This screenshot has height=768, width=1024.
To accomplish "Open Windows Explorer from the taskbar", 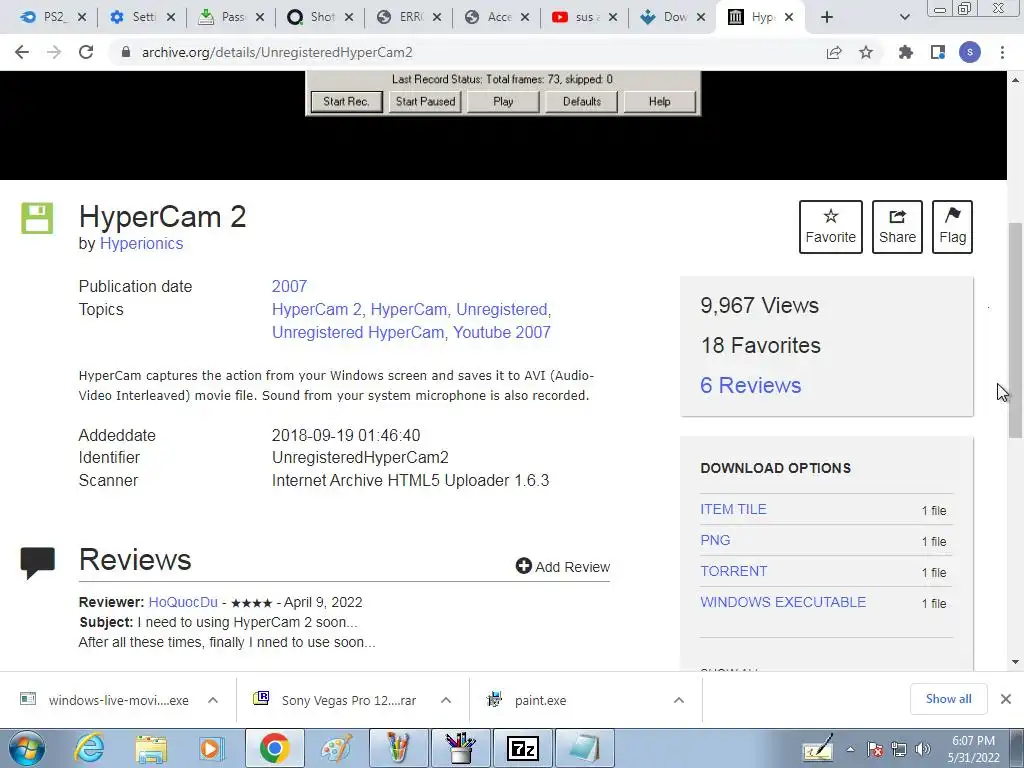I will click(151, 748).
